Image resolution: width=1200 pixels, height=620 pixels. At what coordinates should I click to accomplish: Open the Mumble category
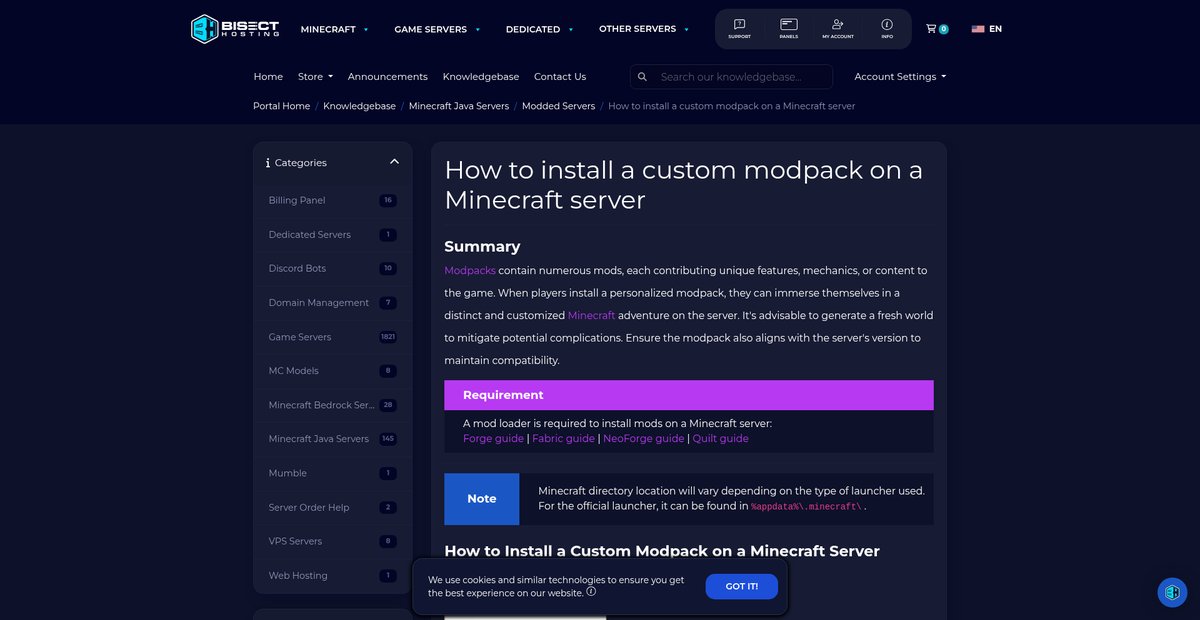click(x=333, y=473)
